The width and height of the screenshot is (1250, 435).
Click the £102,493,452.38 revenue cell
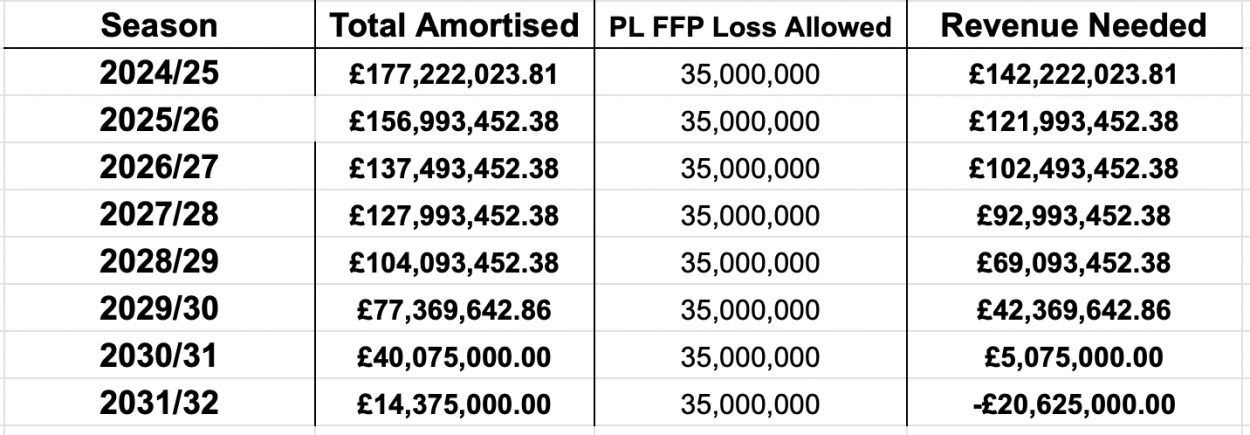(1073, 168)
